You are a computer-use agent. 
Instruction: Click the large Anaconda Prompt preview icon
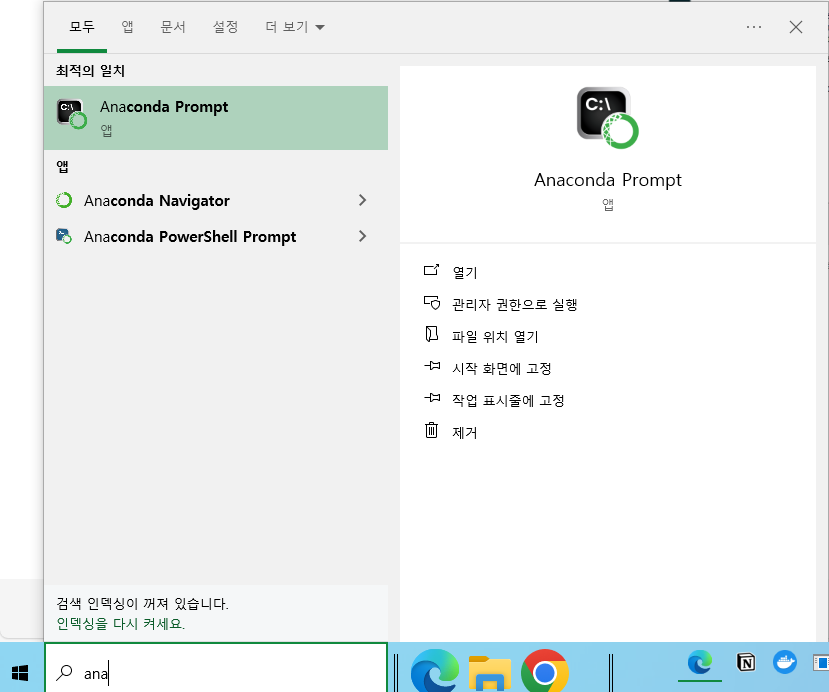(607, 117)
